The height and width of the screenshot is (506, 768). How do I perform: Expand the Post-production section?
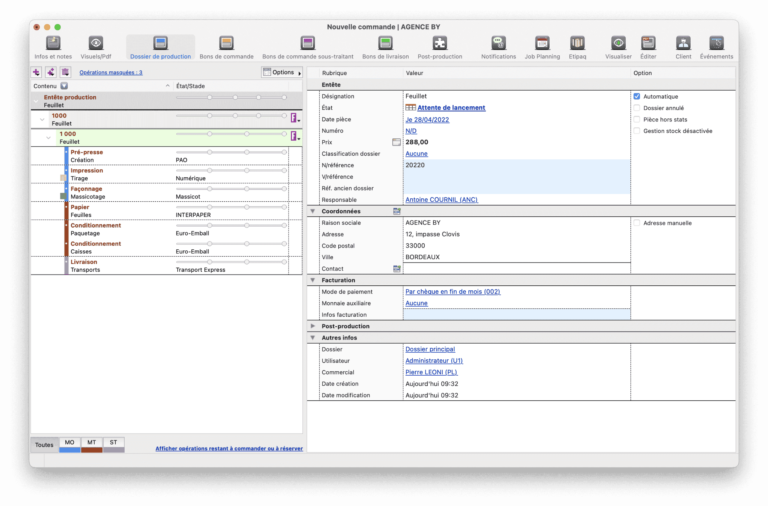[313, 326]
